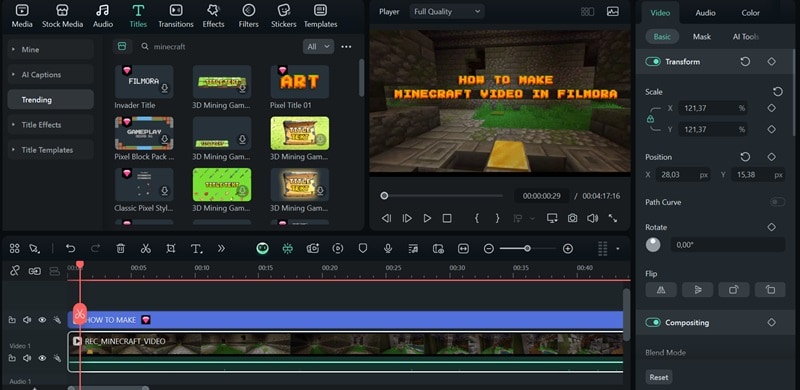Lock the Video 1 track
This screenshot has width=800, height=390.
click(12, 358)
